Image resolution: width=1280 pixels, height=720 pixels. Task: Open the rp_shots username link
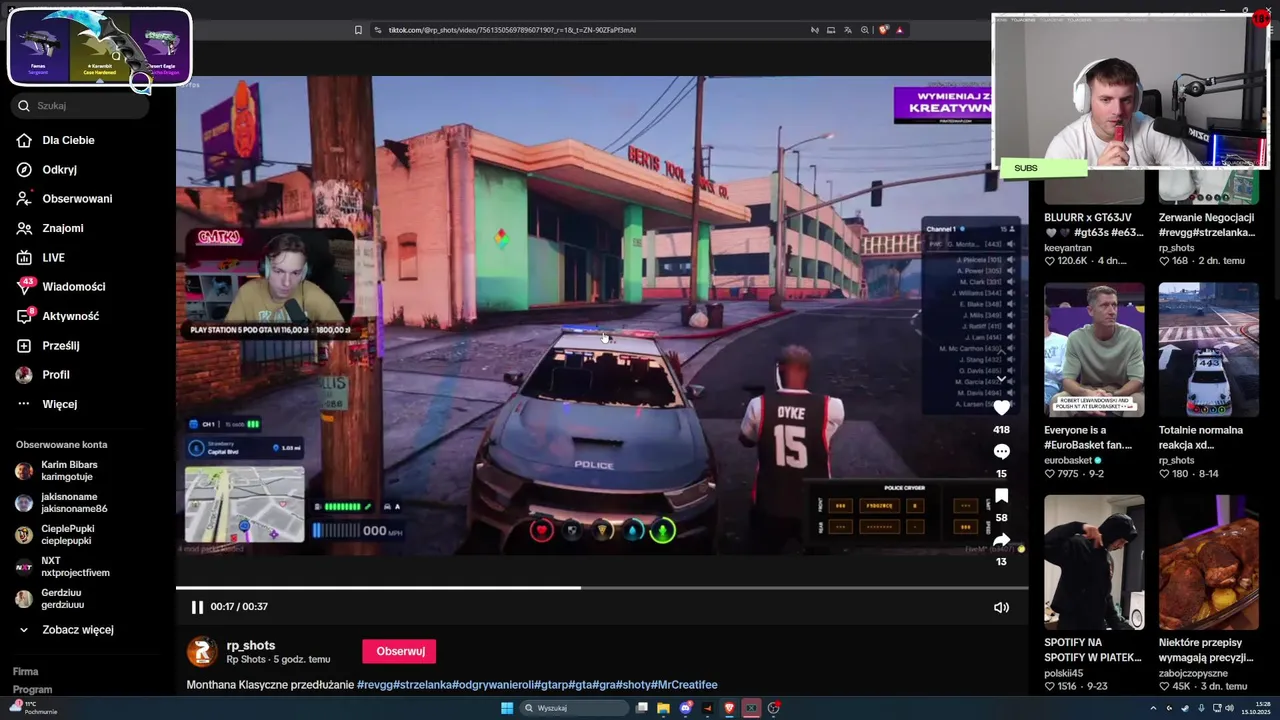point(251,646)
